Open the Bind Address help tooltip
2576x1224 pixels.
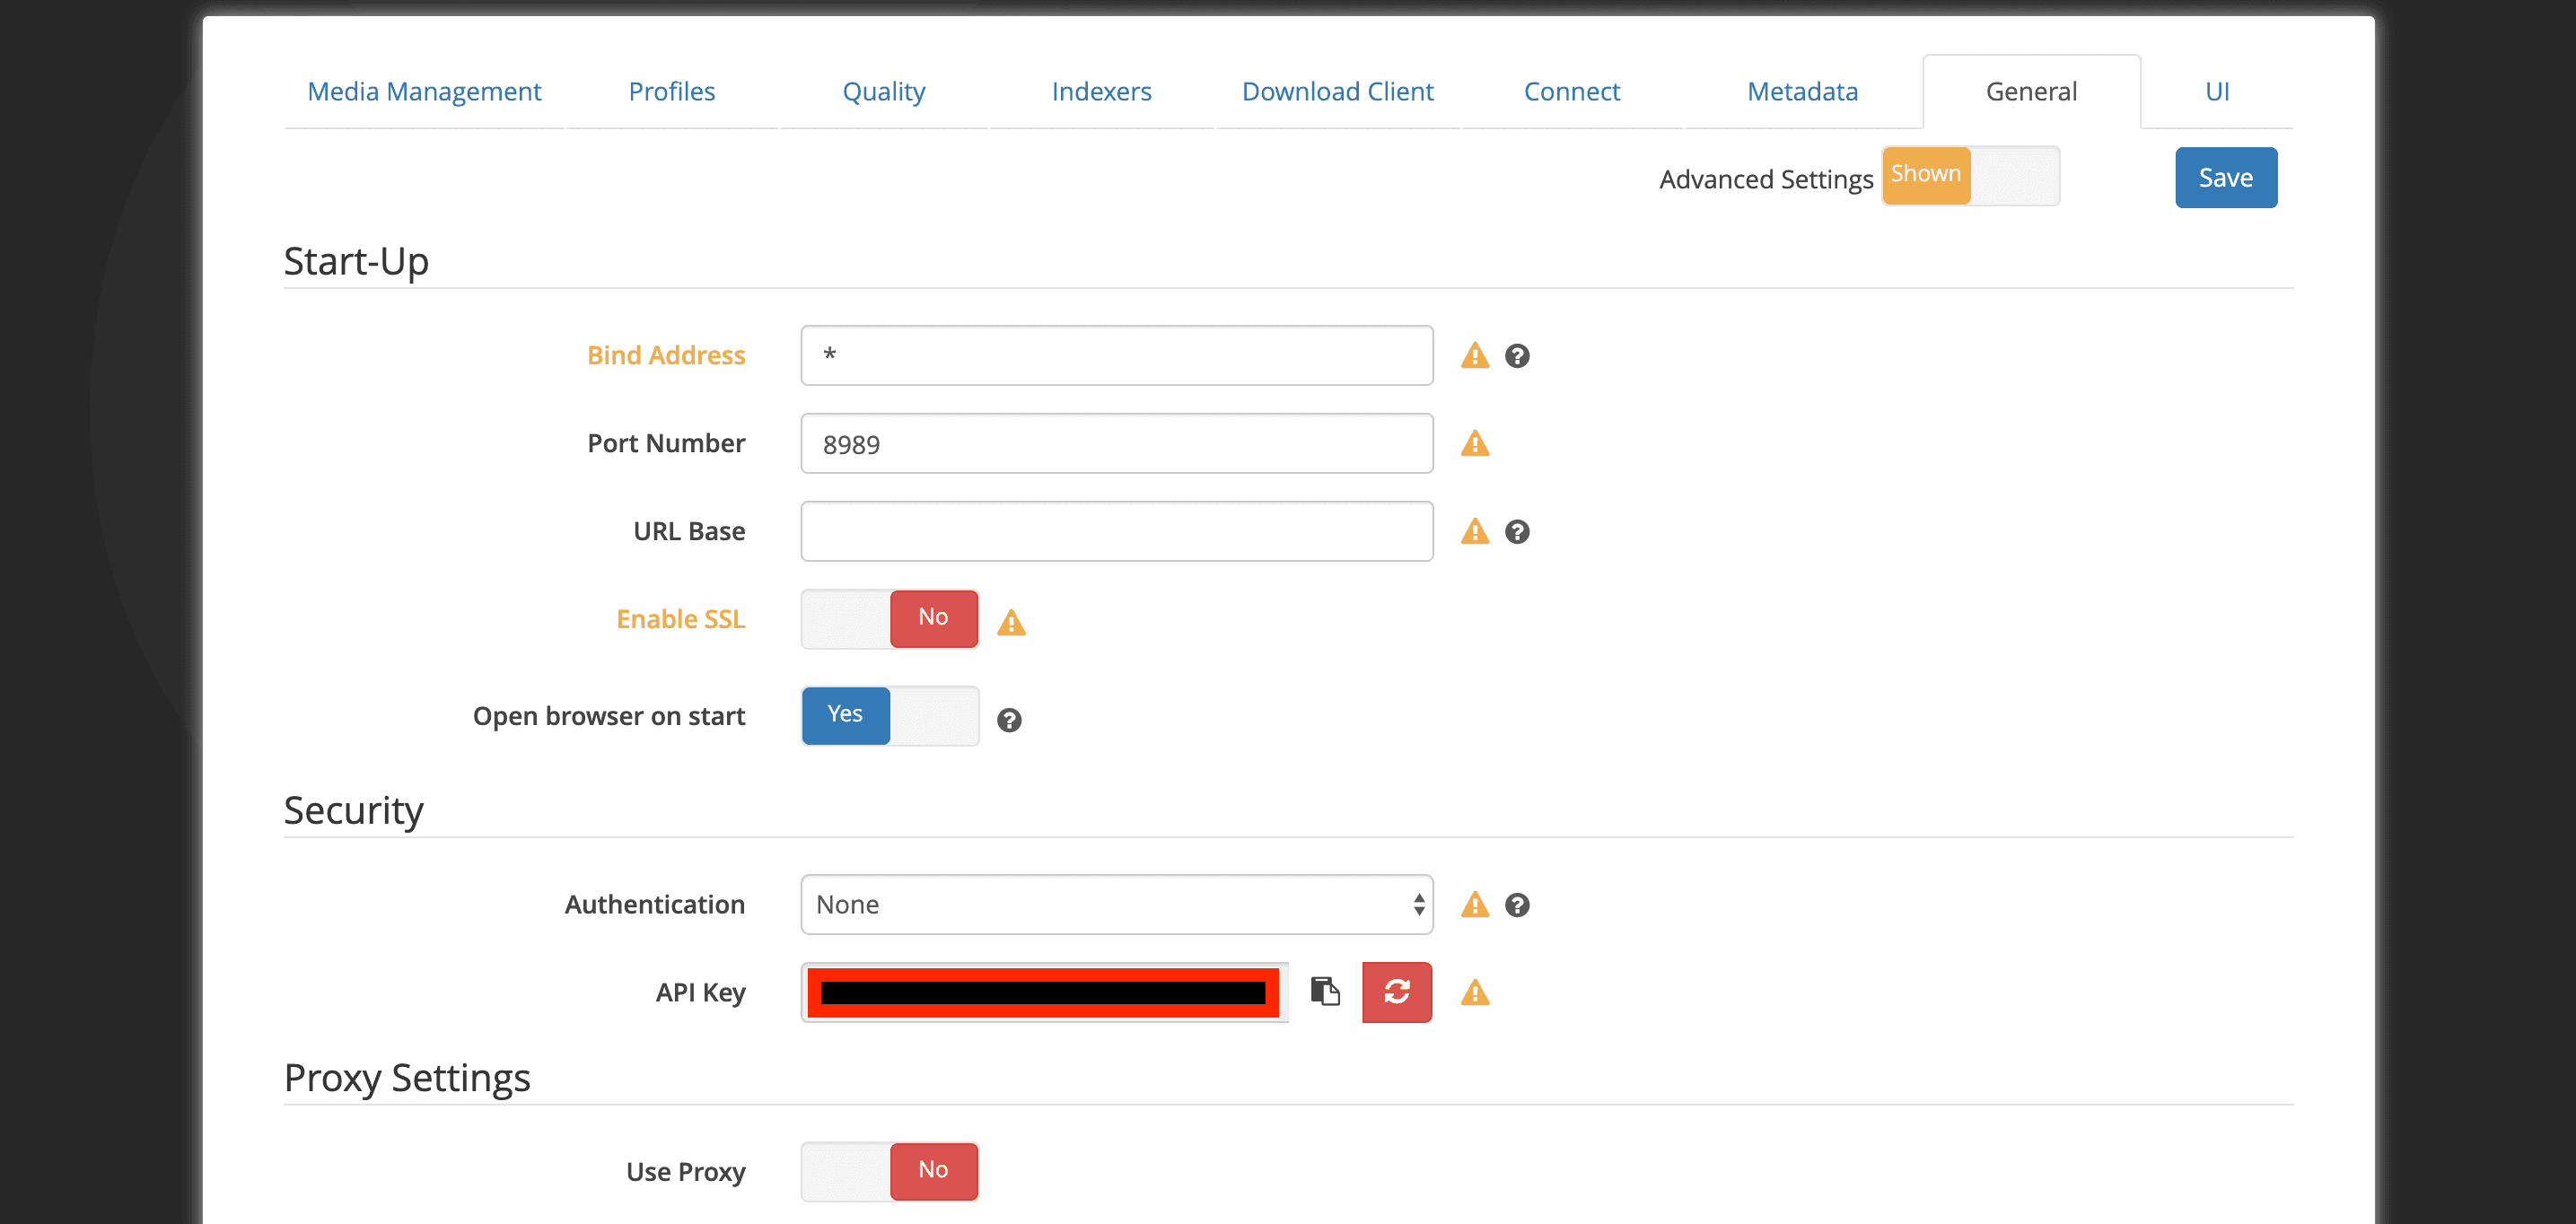[x=1517, y=355]
